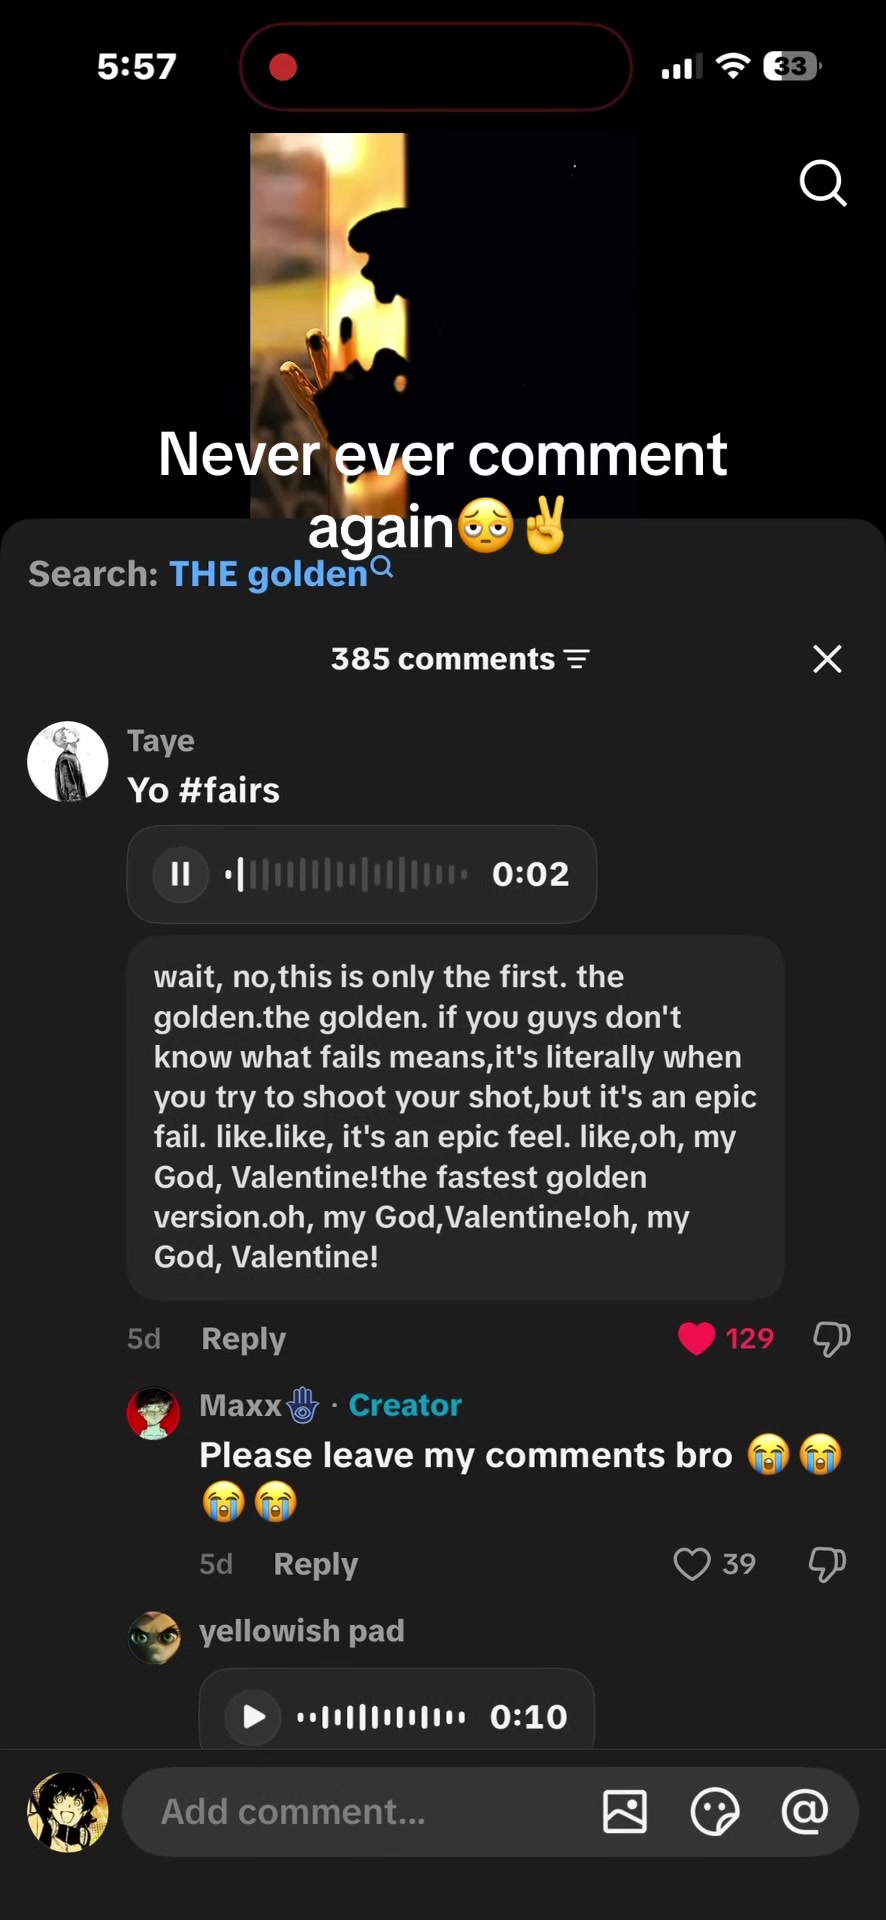Seek within Taye's voice waveform
This screenshot has width=886, height=1920.
pyautogui.click(x=346, y=874)
